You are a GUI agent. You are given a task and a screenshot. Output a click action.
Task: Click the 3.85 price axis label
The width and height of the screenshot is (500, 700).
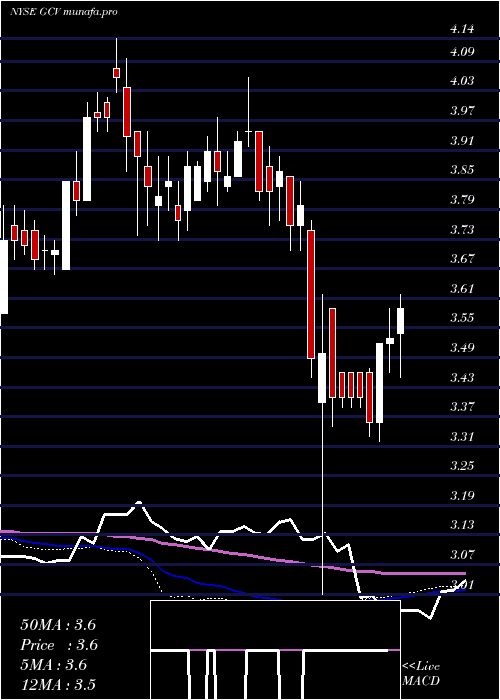tap(462, 170)
